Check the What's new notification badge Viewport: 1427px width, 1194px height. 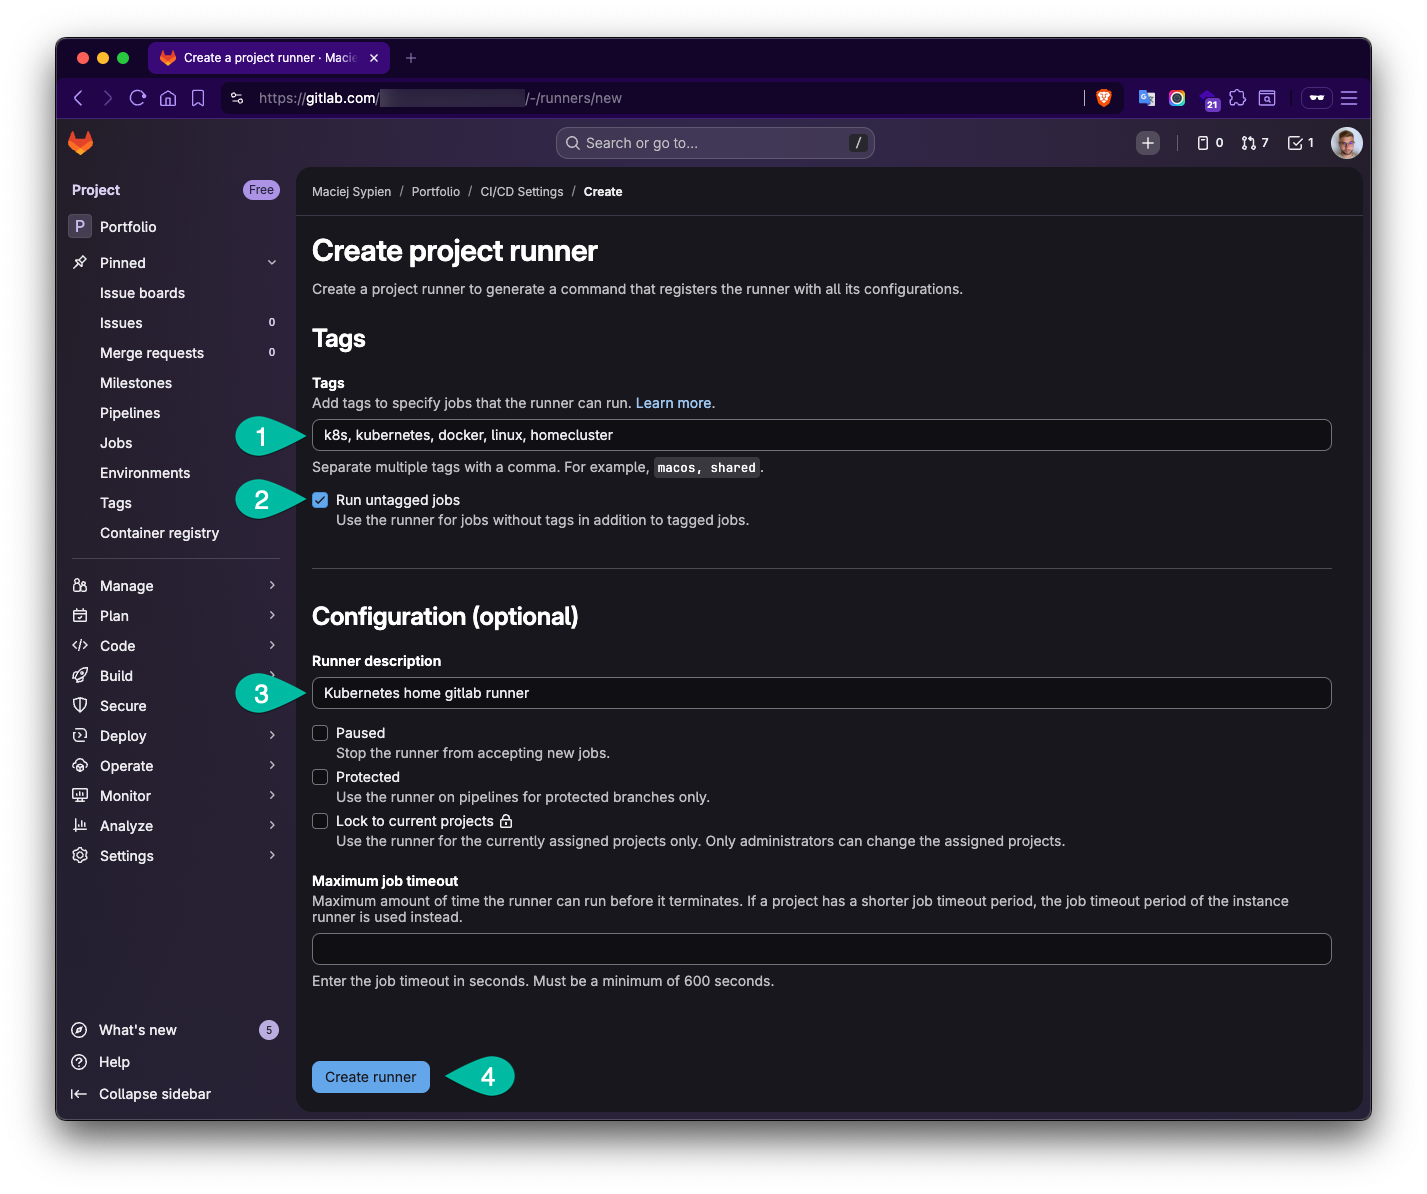pyautogui.click(x=268, y=1029)
